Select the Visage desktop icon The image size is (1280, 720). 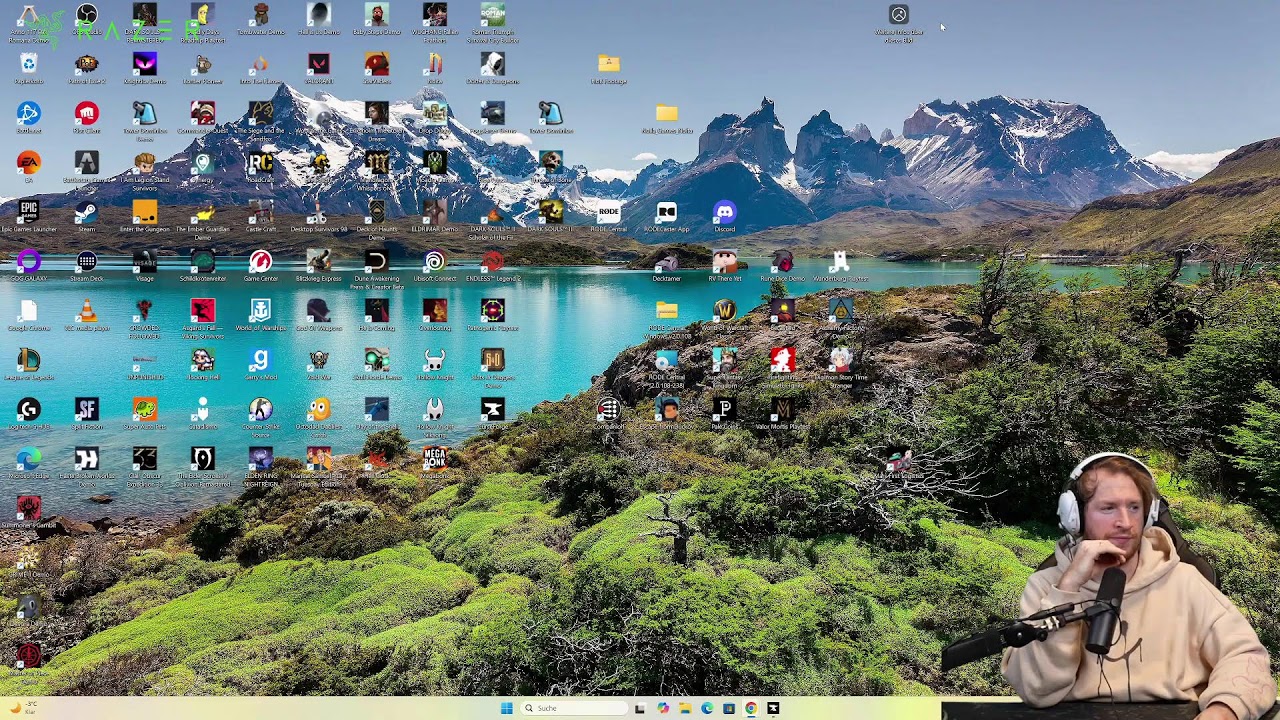tap(145, 261)
